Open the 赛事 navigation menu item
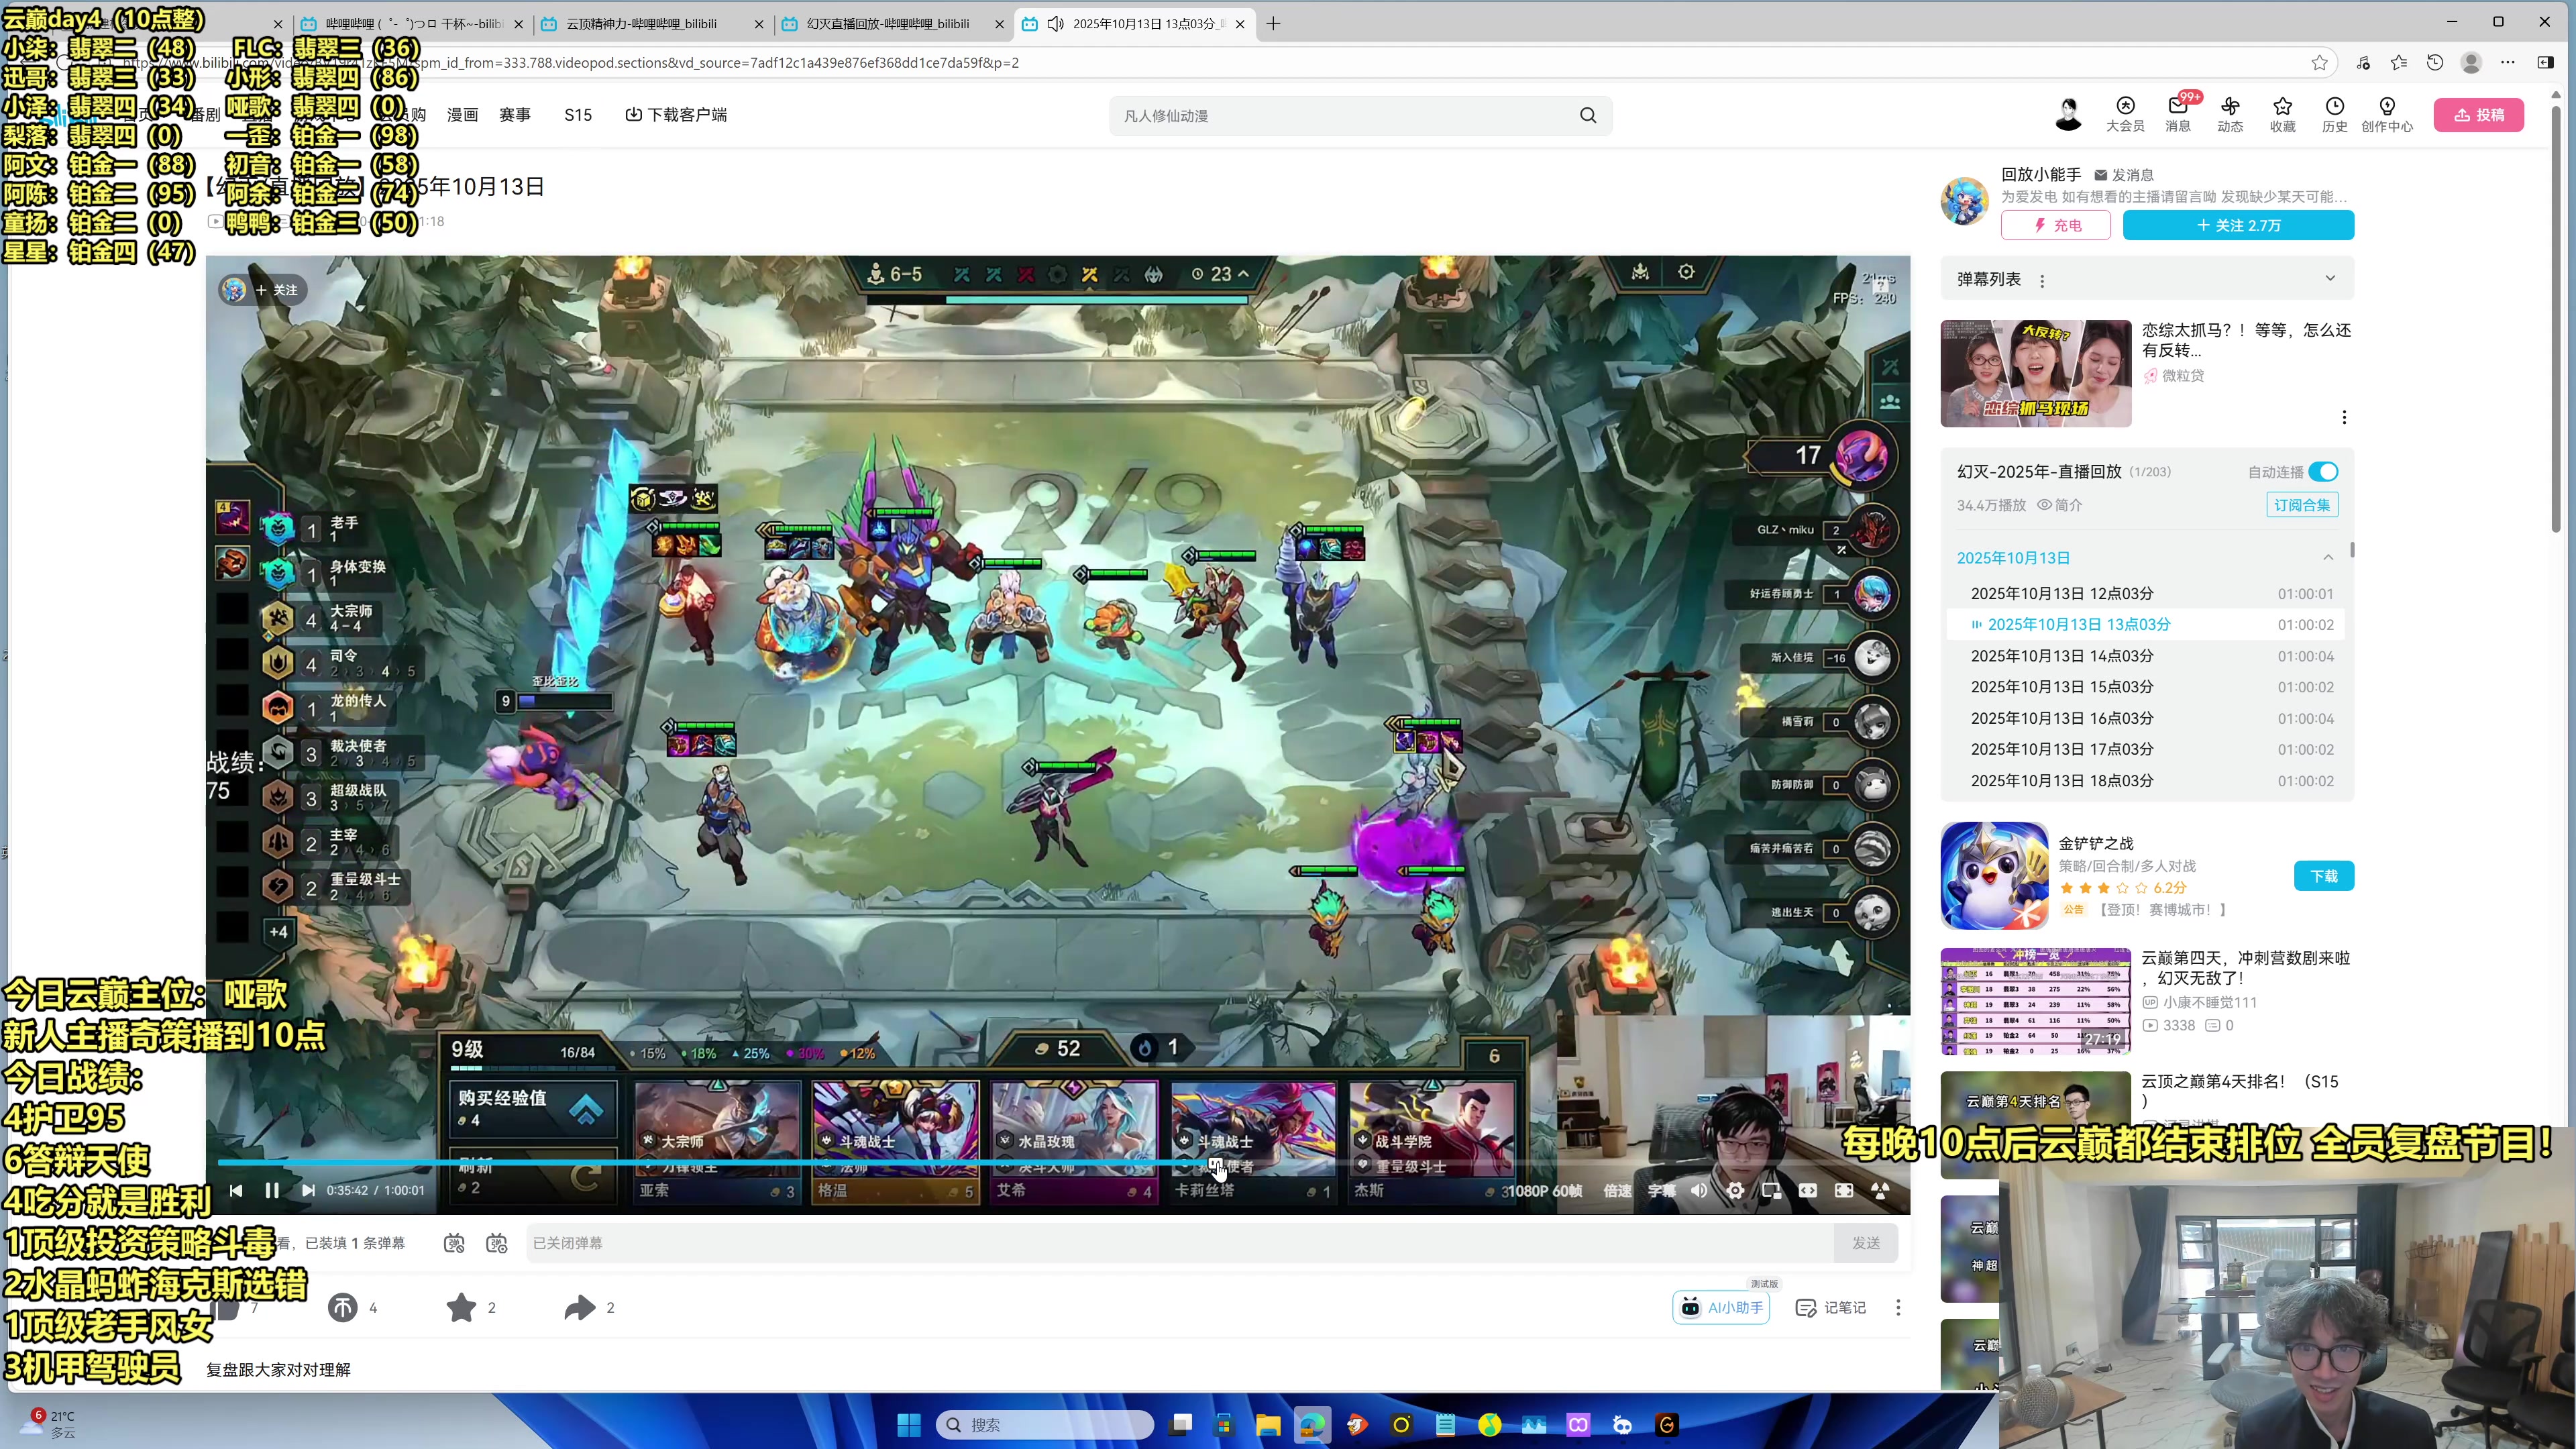The width and height of the screenshot is (2576, 1449). [514, 115]
